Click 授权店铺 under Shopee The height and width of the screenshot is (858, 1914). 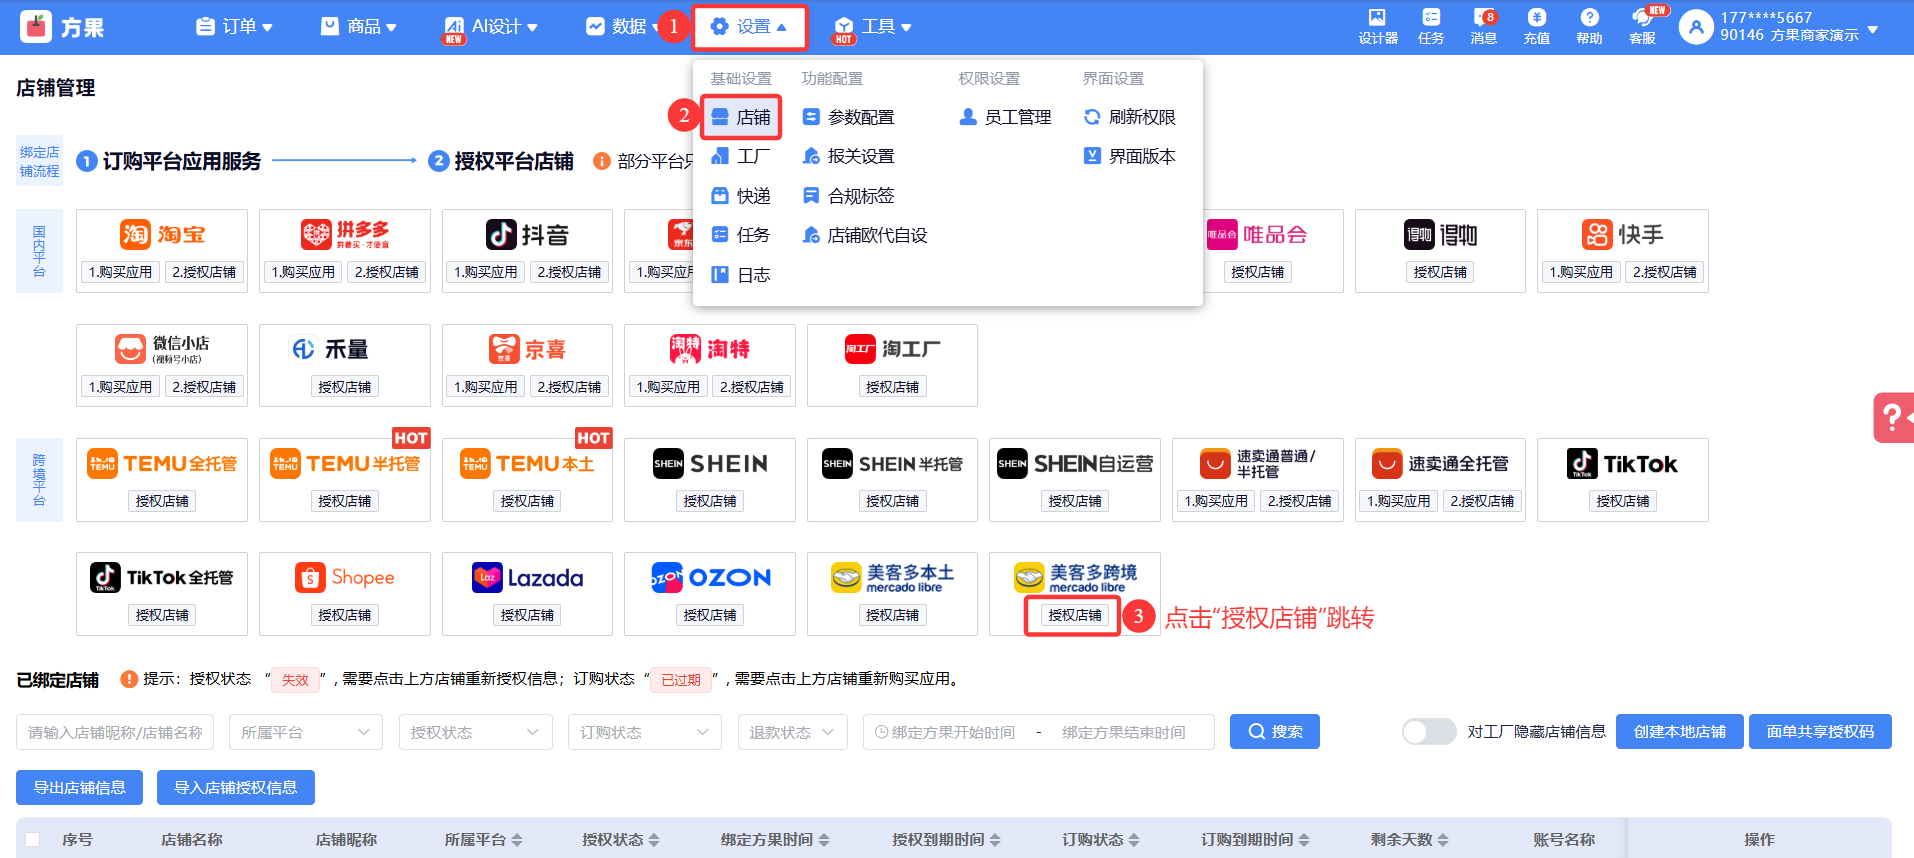click(344, 615)
